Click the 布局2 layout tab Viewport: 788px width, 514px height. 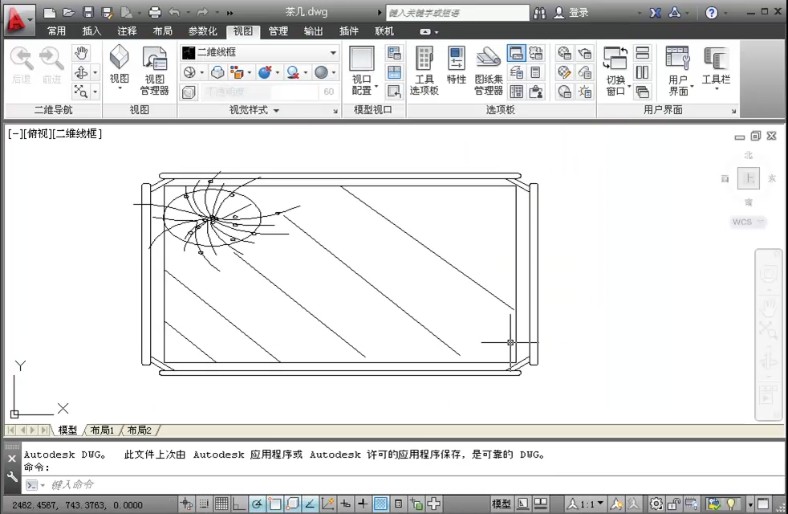pos(140,430)
